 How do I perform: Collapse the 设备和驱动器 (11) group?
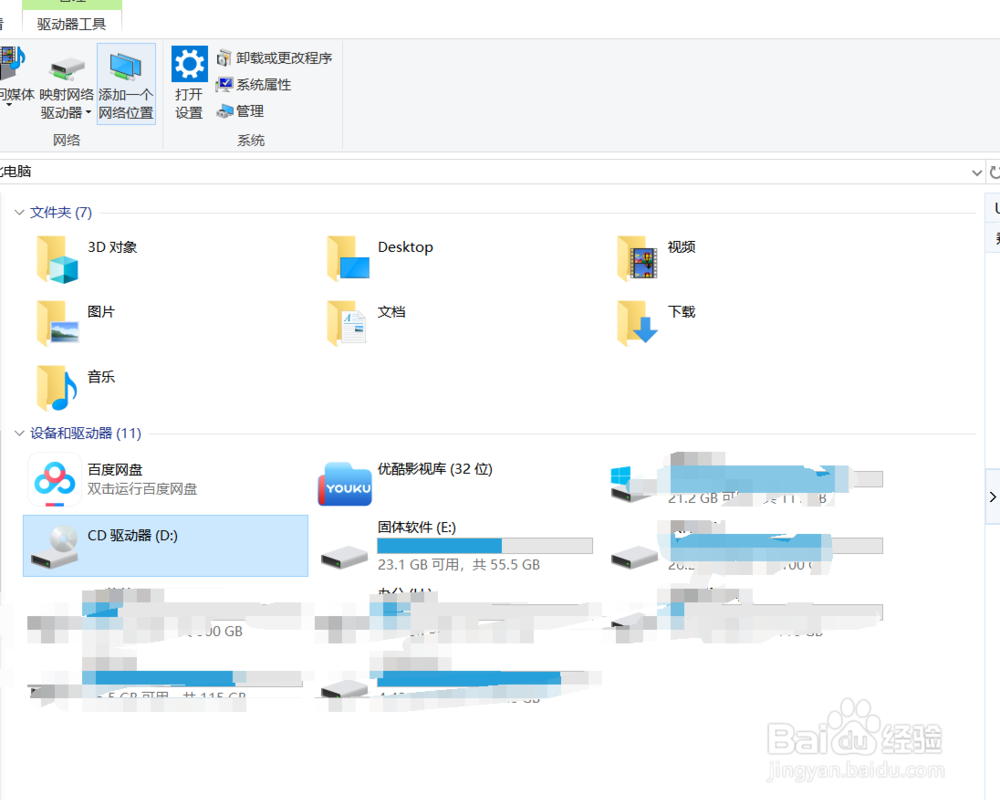pos(19,433)
